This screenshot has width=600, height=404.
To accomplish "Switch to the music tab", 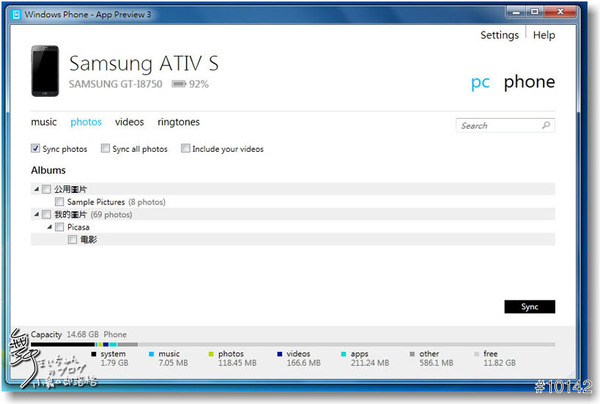I will click(x=44, y=122).
